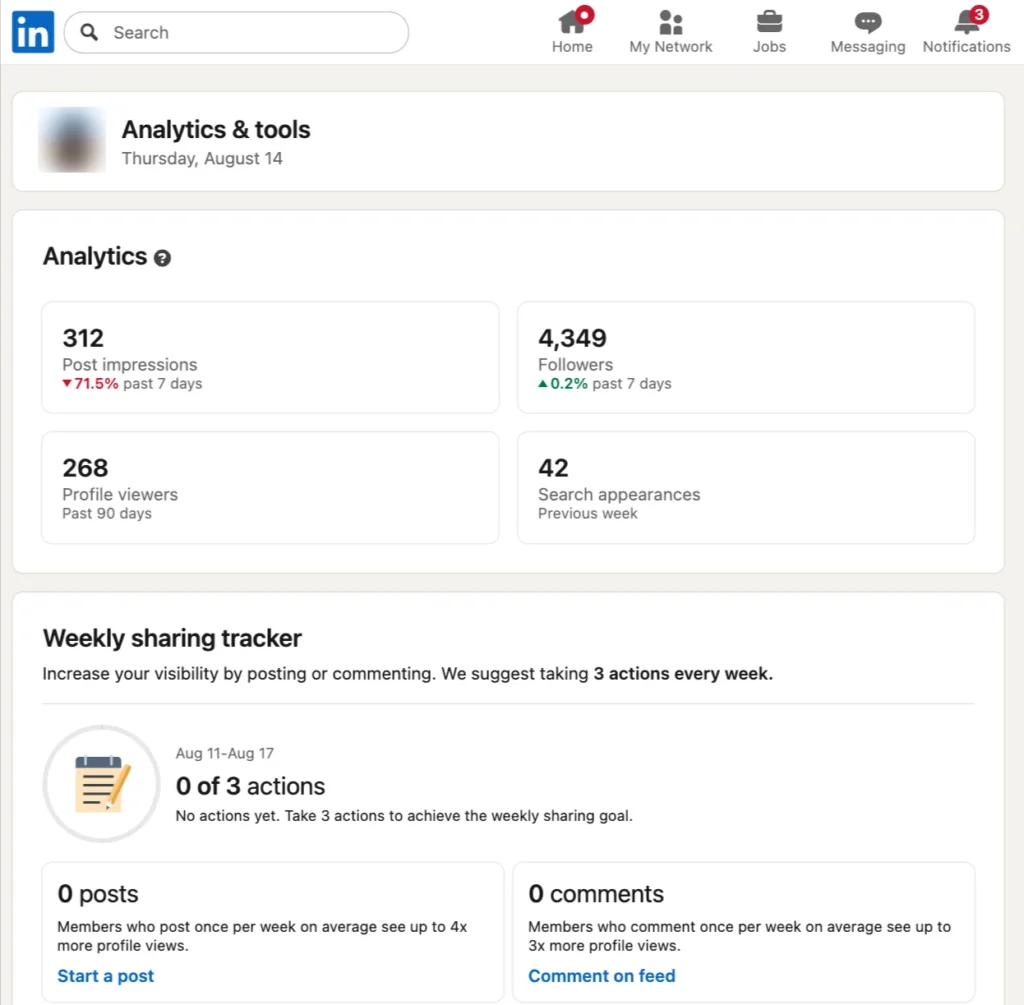Click the My Network nav label
Viewport: 1024px width, 1005px height.
tap(671, 47)
